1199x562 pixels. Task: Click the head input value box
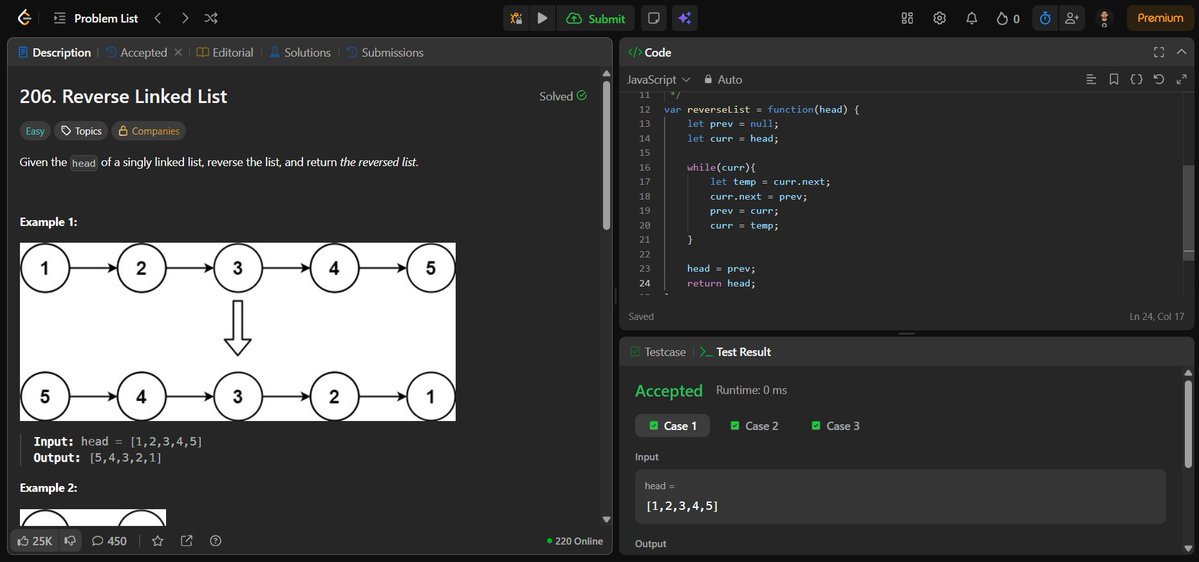coord(900,497)
